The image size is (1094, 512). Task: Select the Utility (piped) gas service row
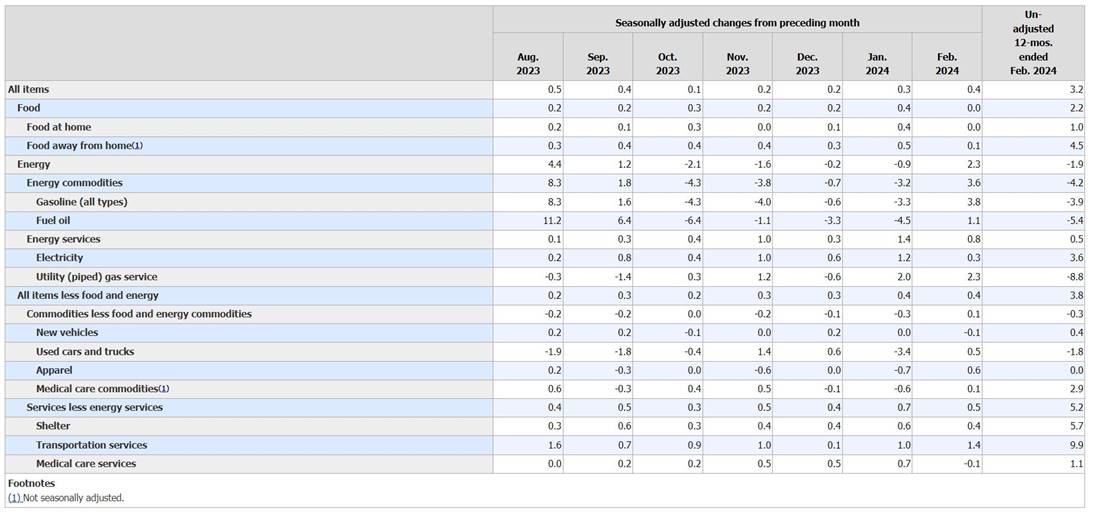pos(546,277)
